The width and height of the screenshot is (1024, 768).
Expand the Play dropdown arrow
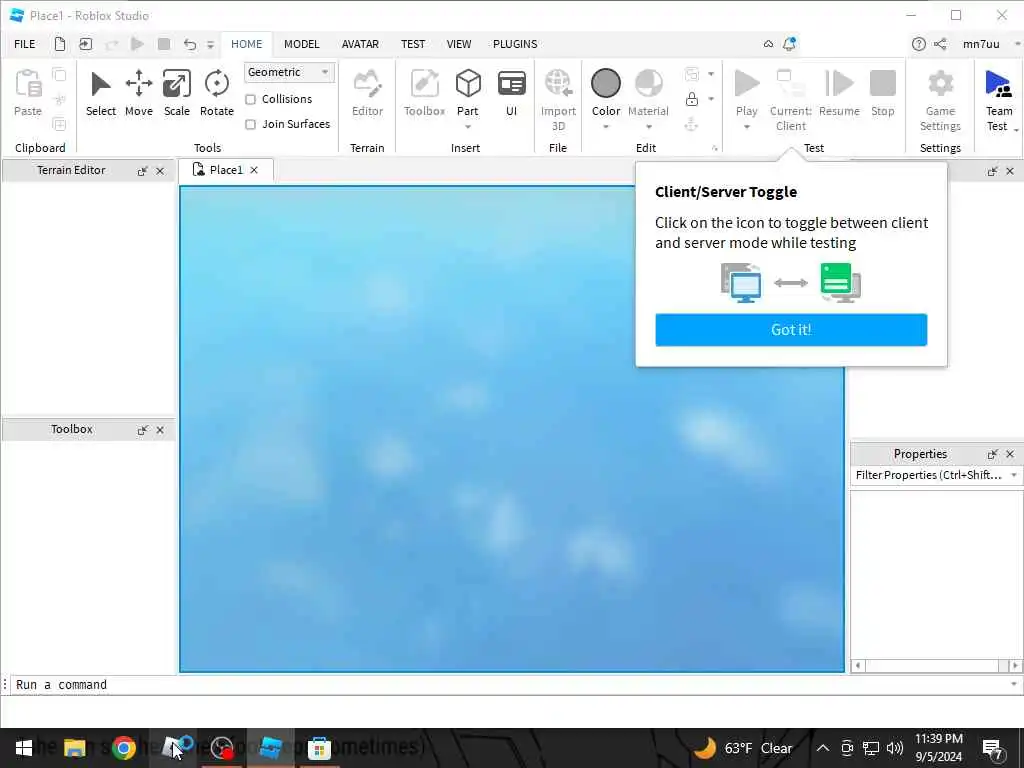pyautogui.click(x=746, y=127)
